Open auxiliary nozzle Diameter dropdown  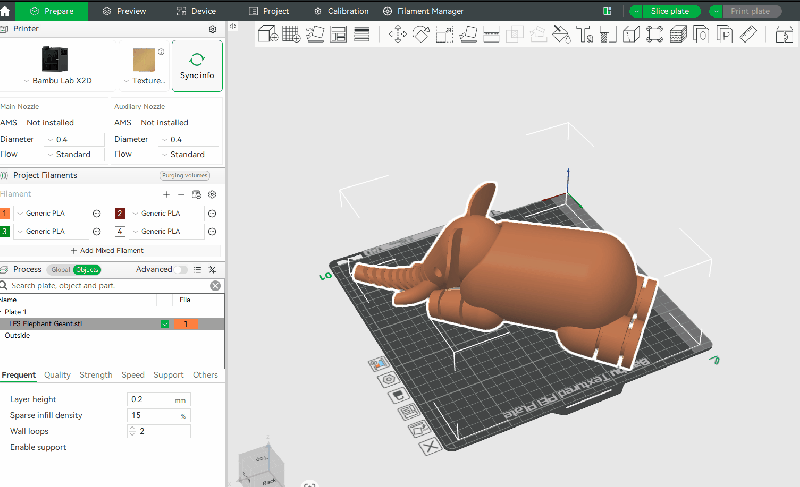(x=189, y=139)
